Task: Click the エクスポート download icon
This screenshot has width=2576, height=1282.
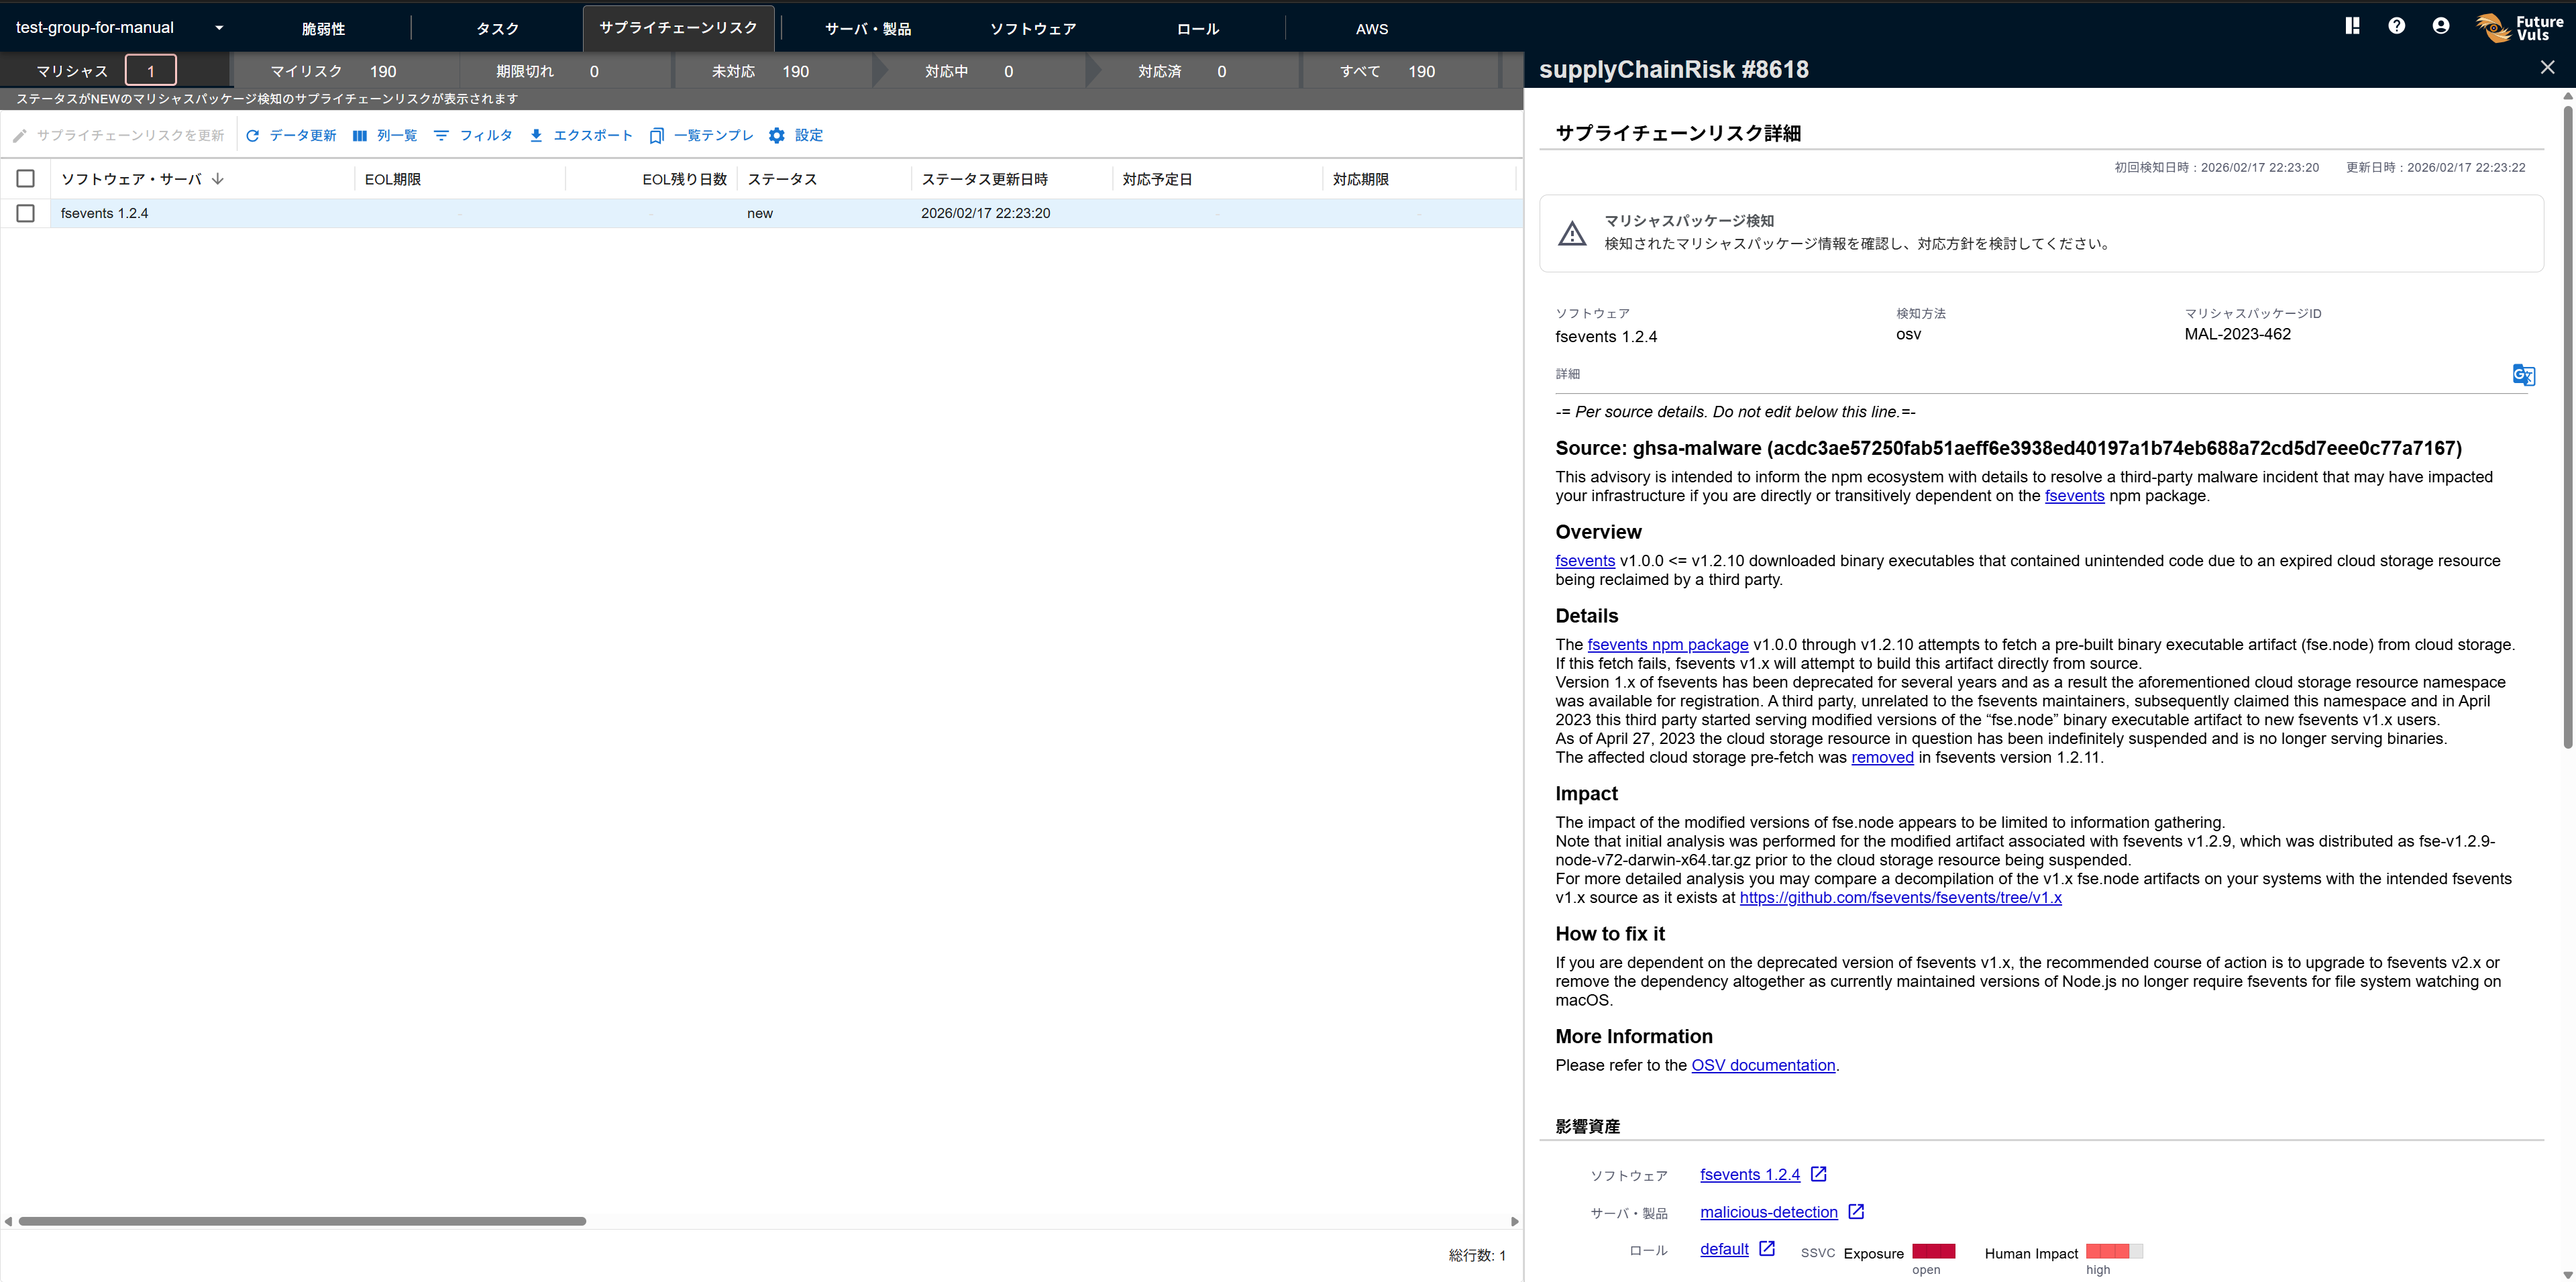Action: click(x=536, y=136)
